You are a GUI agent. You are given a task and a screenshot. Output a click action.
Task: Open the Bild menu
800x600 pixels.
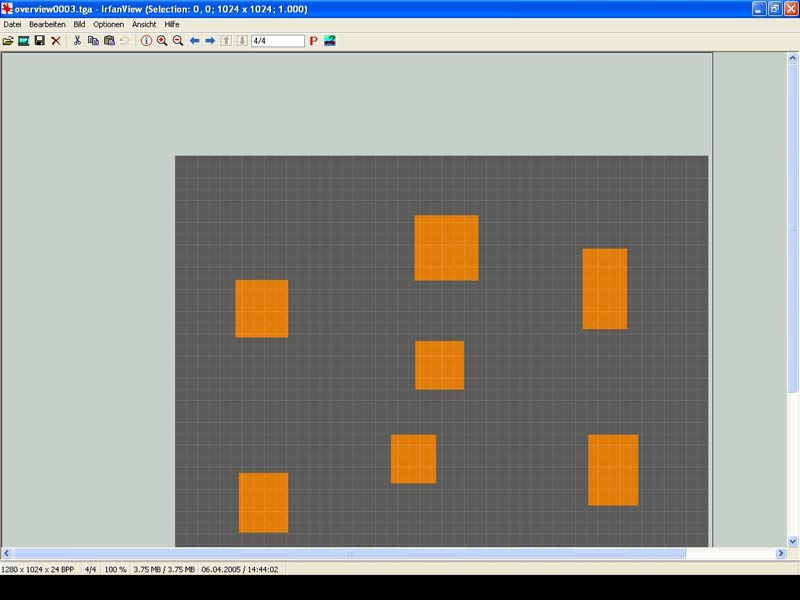click(79, 24)
